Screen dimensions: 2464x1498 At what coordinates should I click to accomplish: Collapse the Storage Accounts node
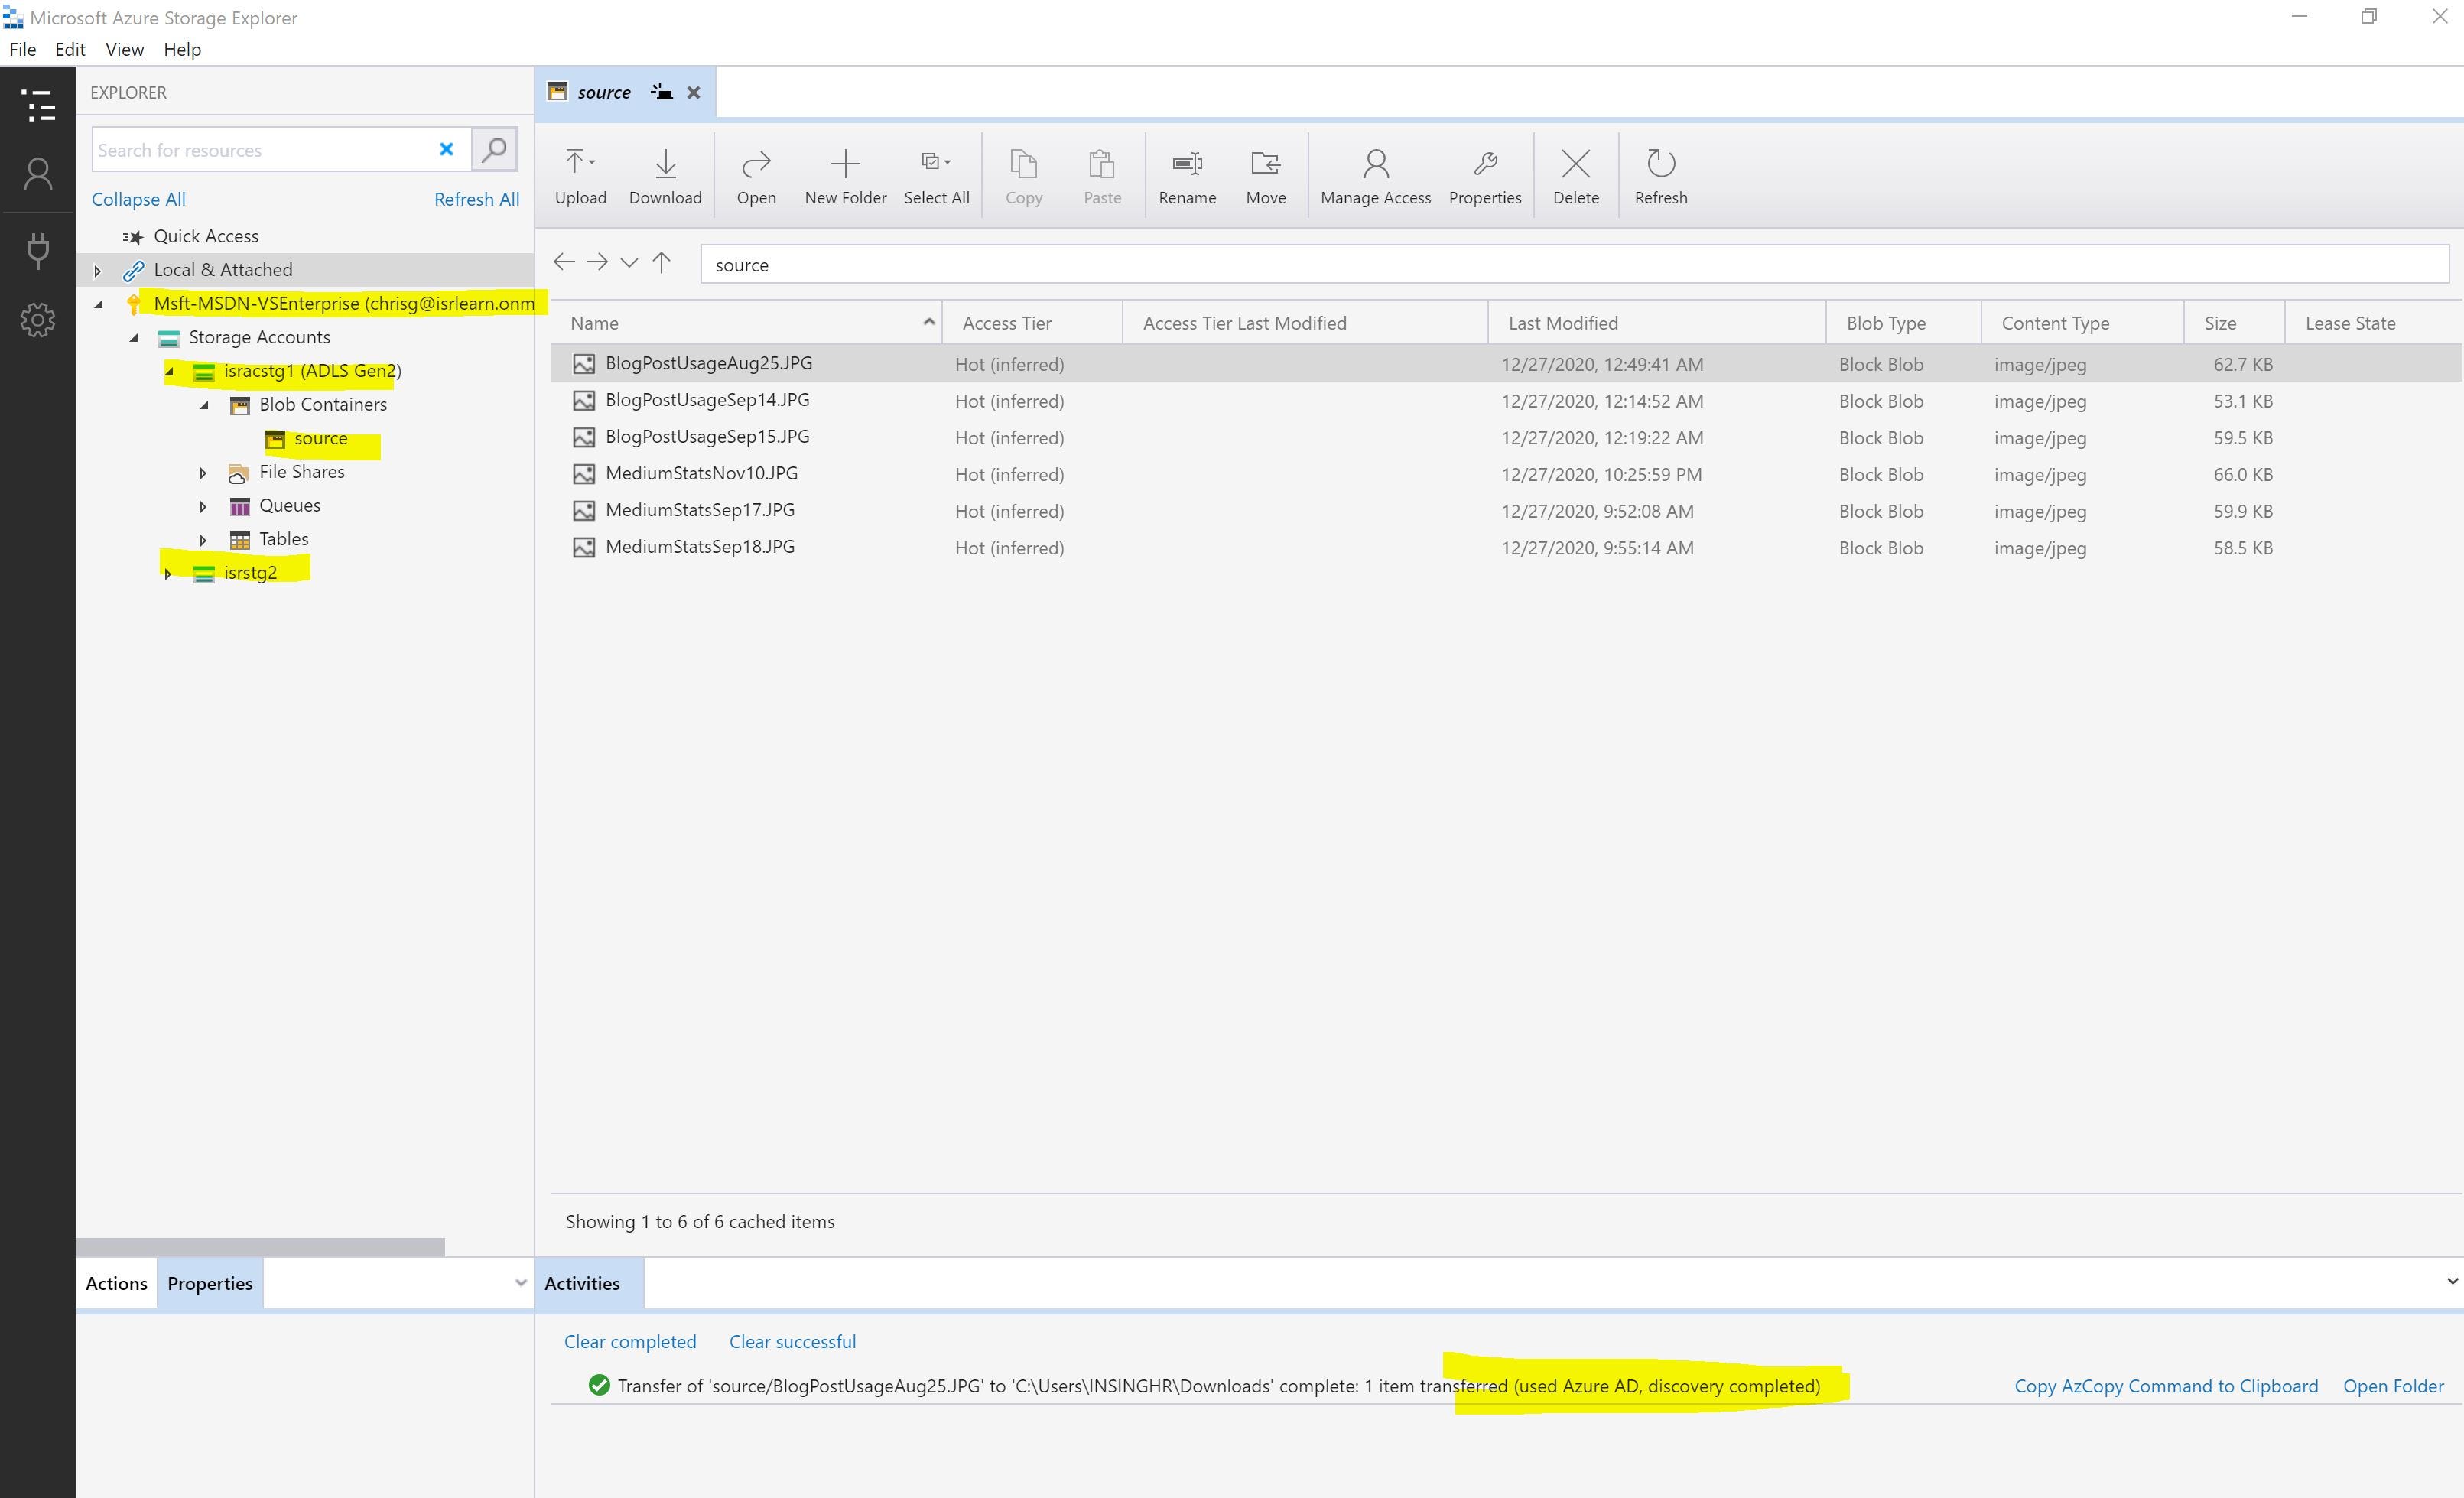coord(133,338)
